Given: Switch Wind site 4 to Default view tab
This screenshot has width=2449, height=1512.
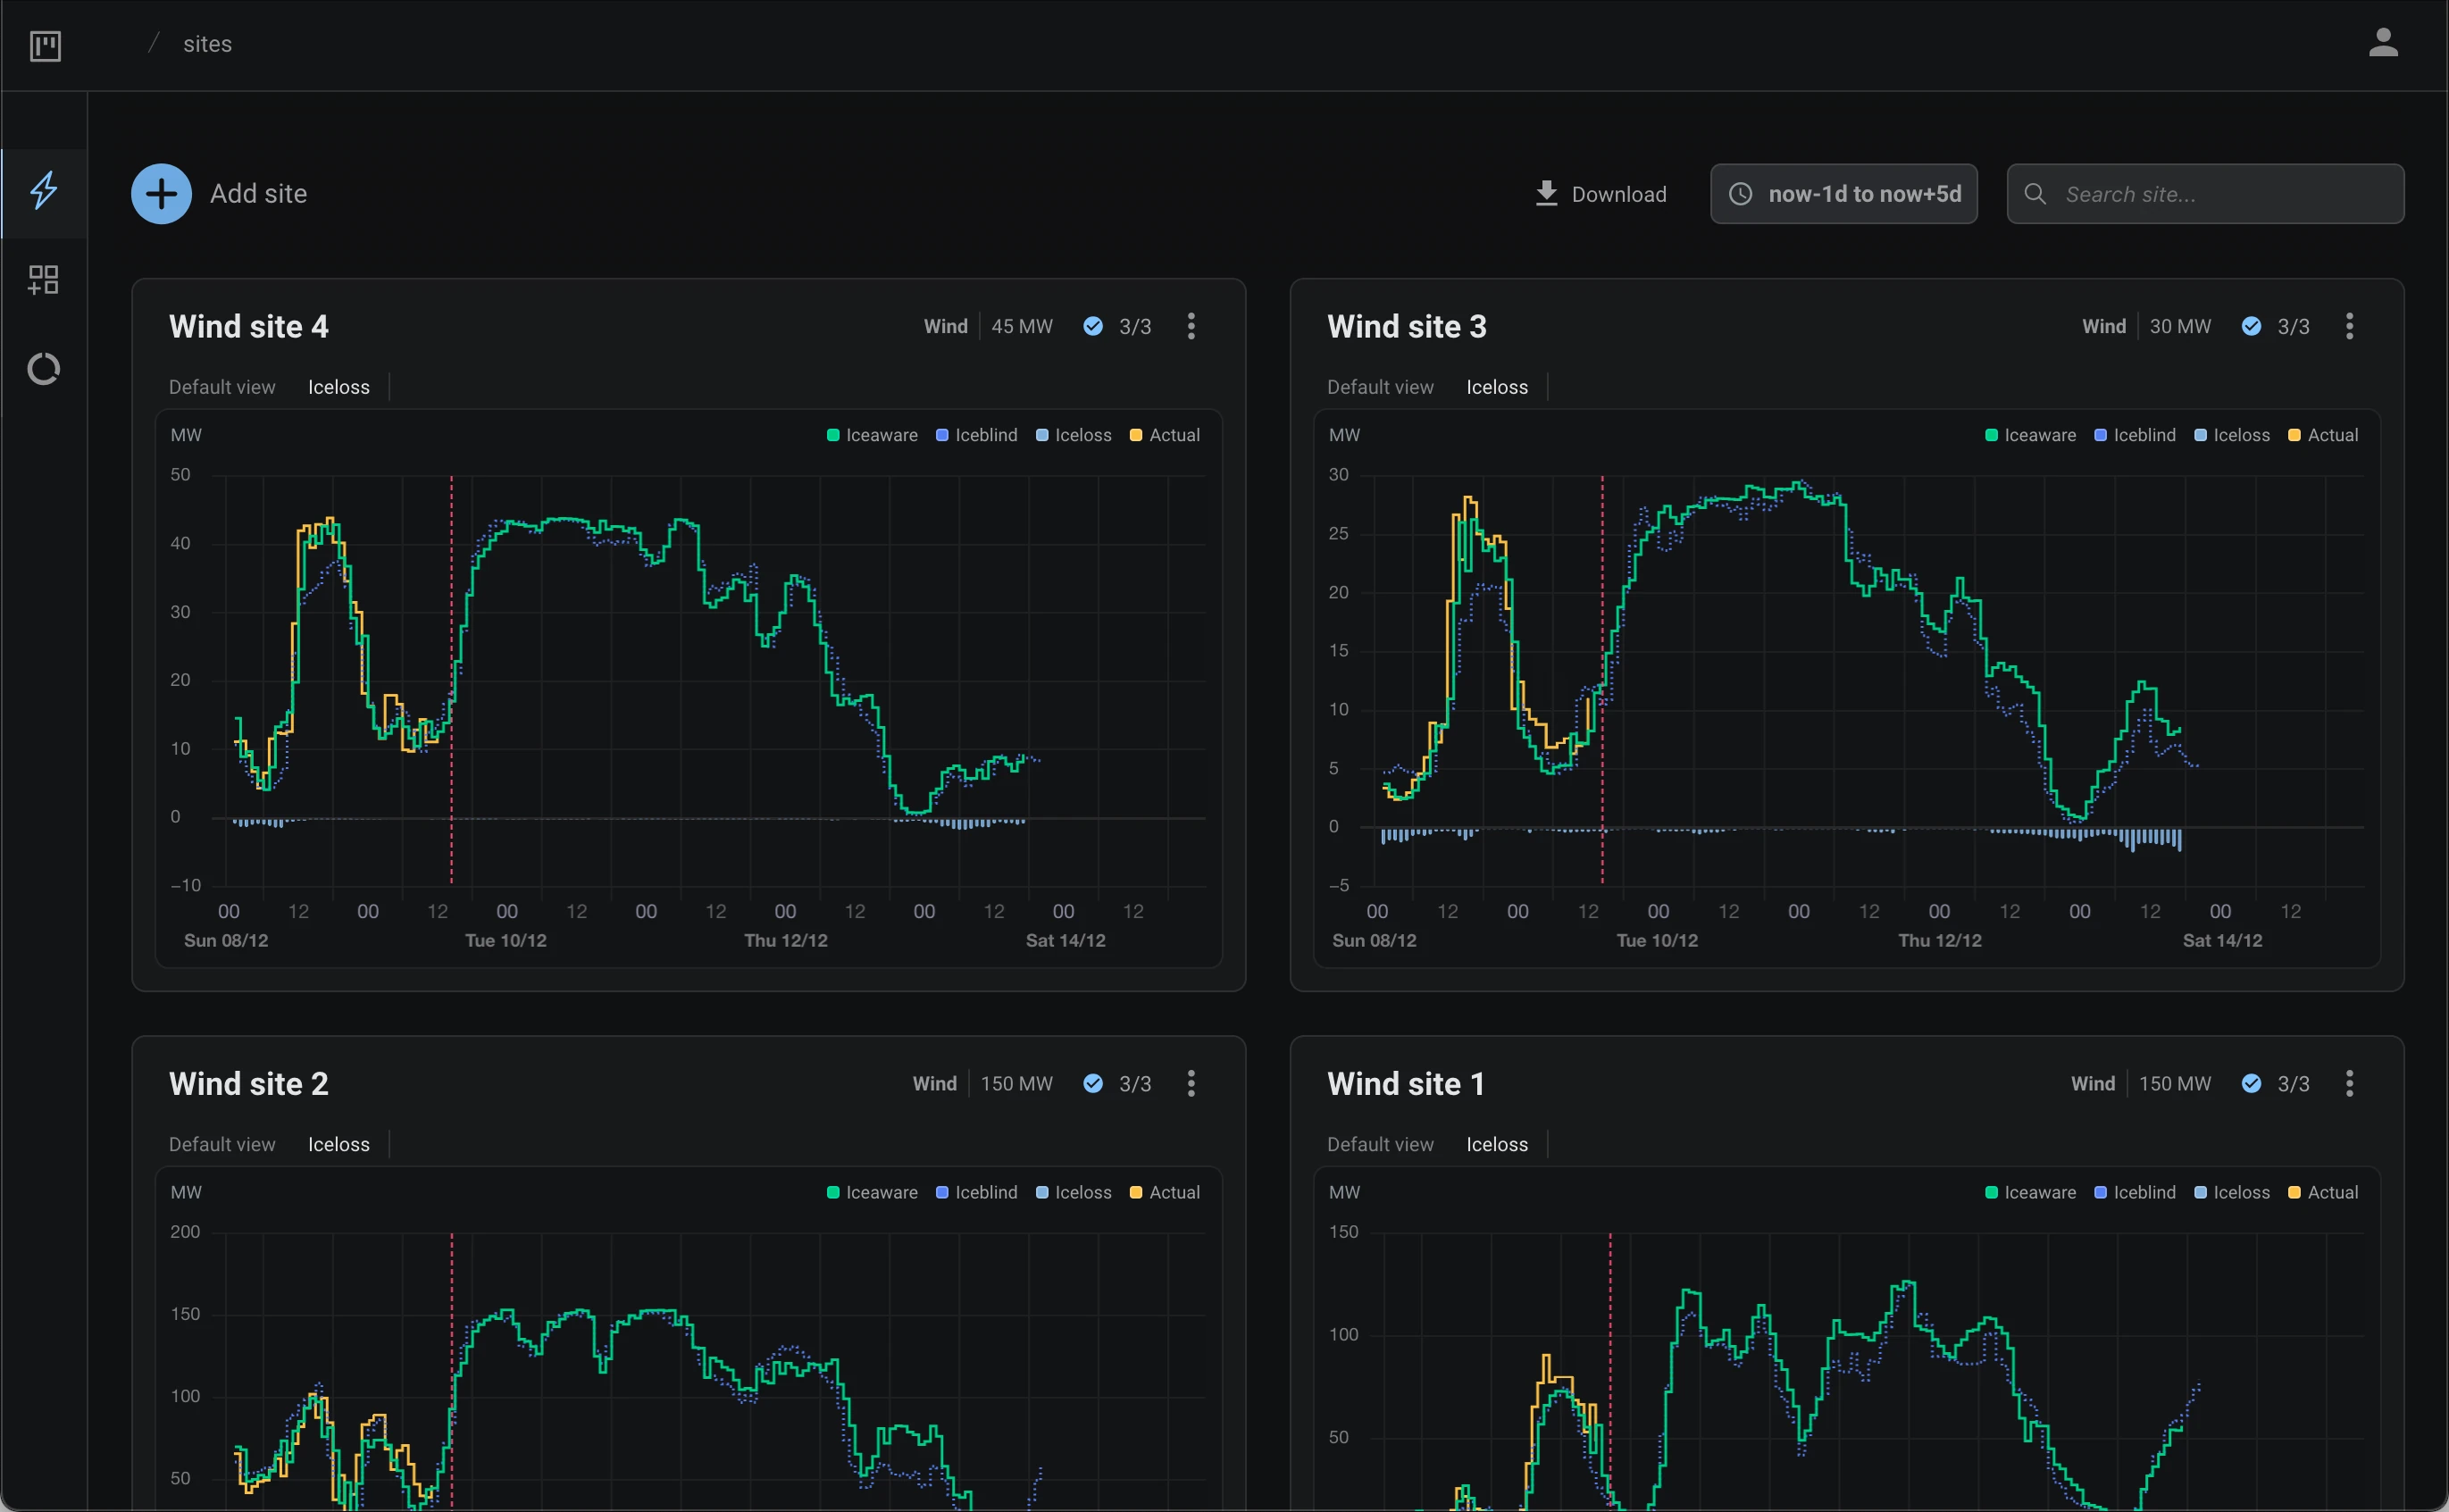Looking at the screenshot, I should pyautogui.click(x=222, y=387).
